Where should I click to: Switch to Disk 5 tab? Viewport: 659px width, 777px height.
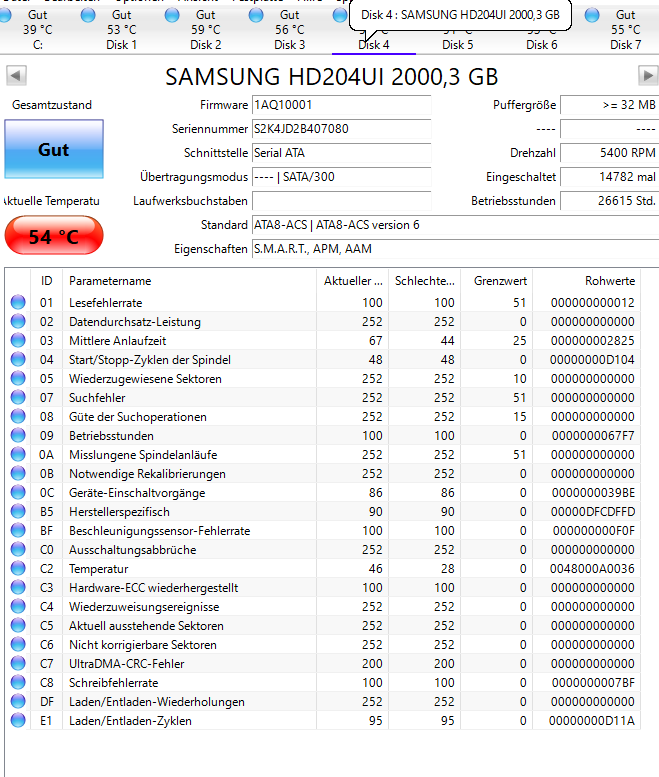[457, 45]
